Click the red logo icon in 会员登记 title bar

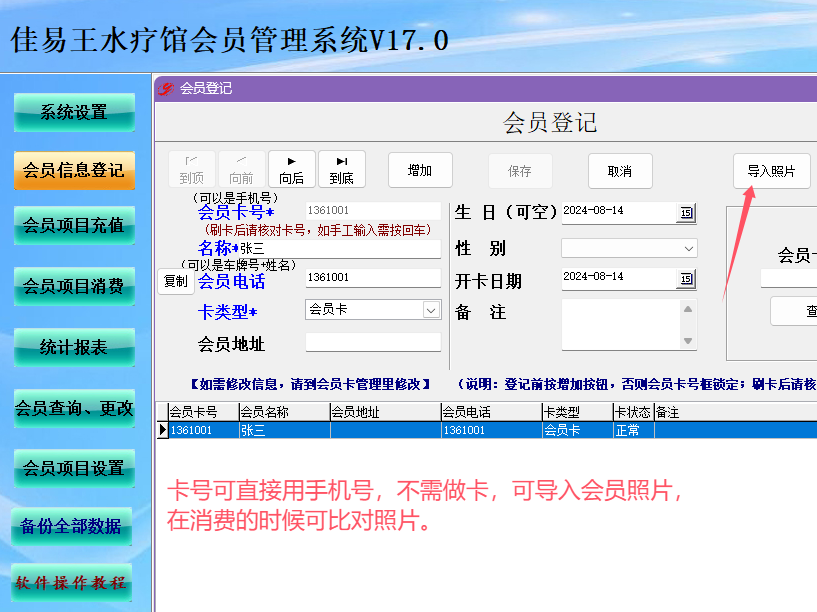pos(166,89)
